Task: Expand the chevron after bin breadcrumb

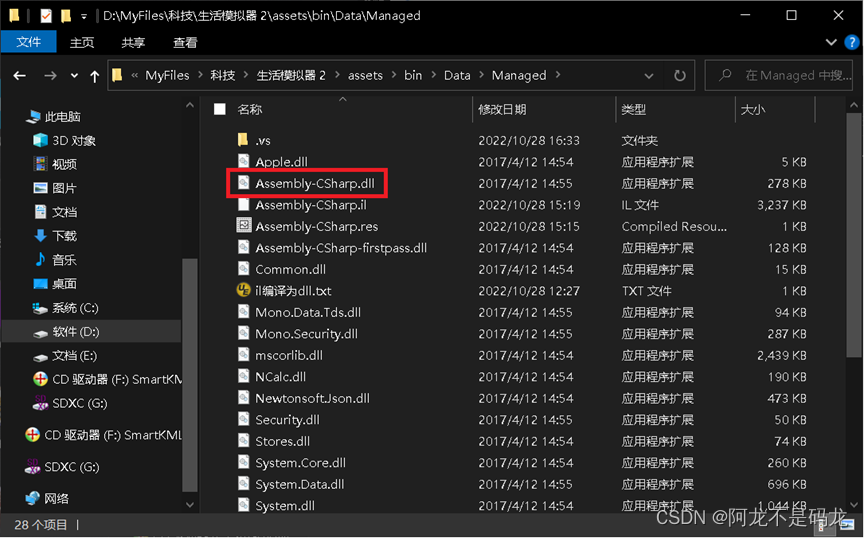Action: 433,74
